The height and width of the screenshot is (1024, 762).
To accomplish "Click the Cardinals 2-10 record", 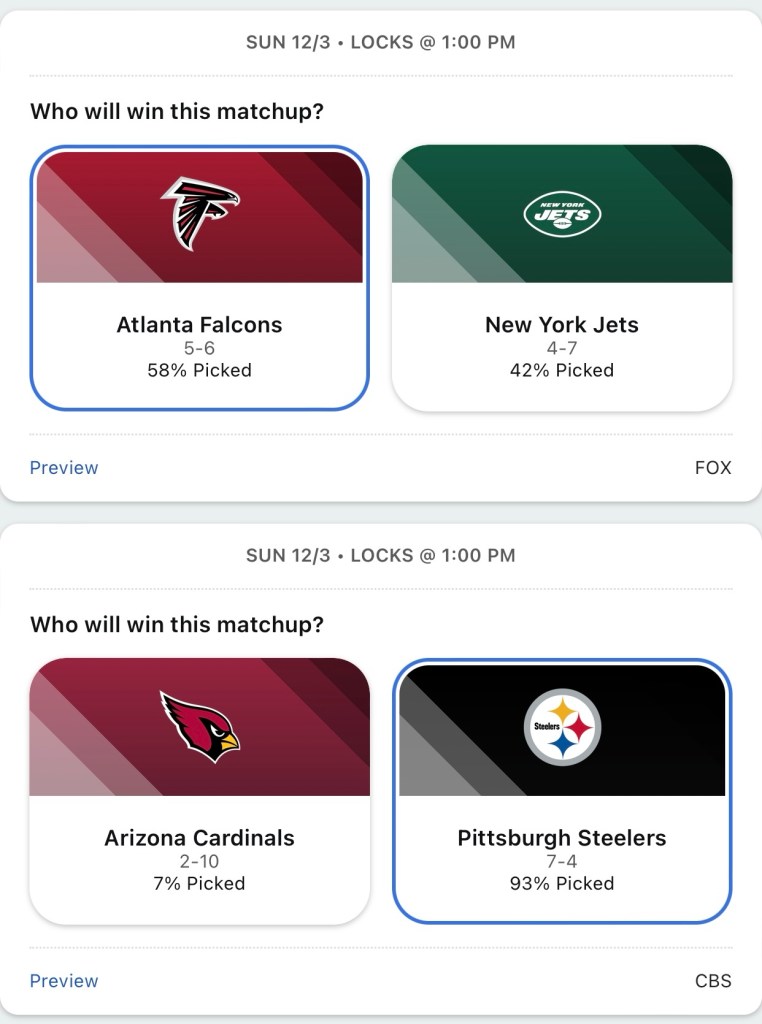I will tap(200, 862).
